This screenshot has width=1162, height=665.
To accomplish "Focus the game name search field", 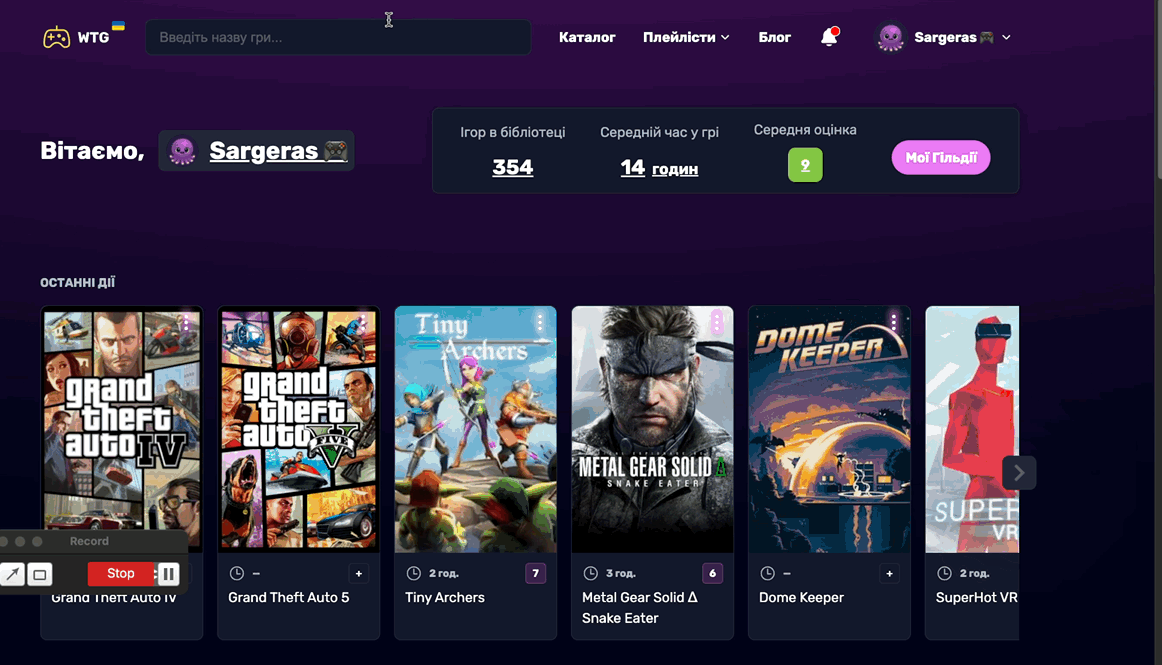I will [x=338, y=37].
